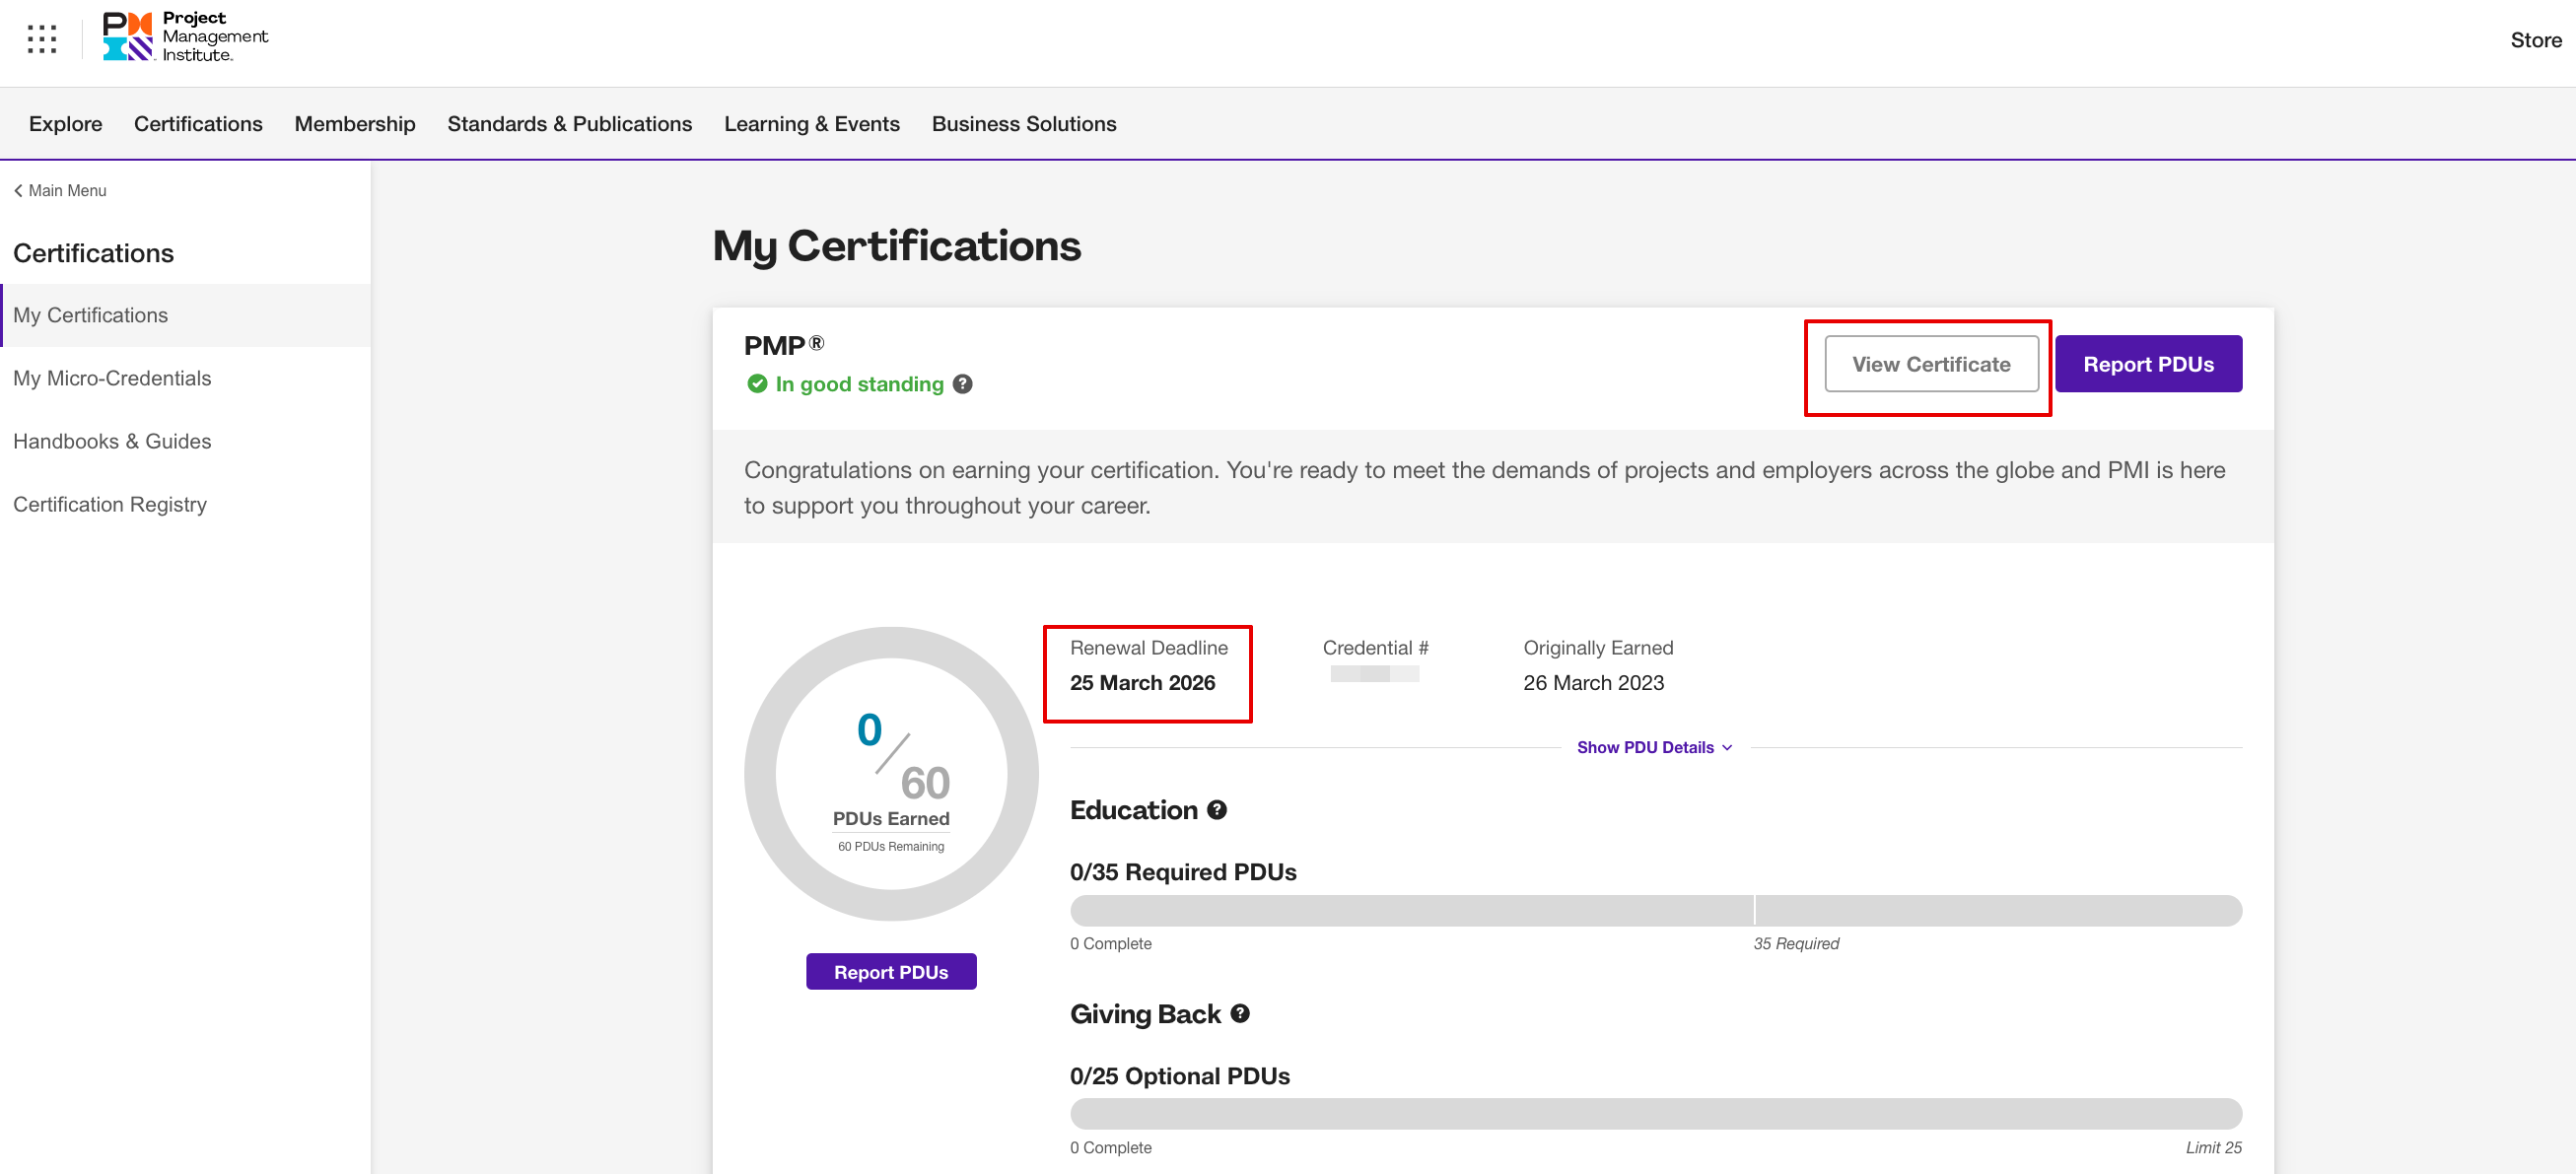Screen dimensions: 2576x1174
Task: Open the apps grid menu icon
Action: click(x=41, y=39)
